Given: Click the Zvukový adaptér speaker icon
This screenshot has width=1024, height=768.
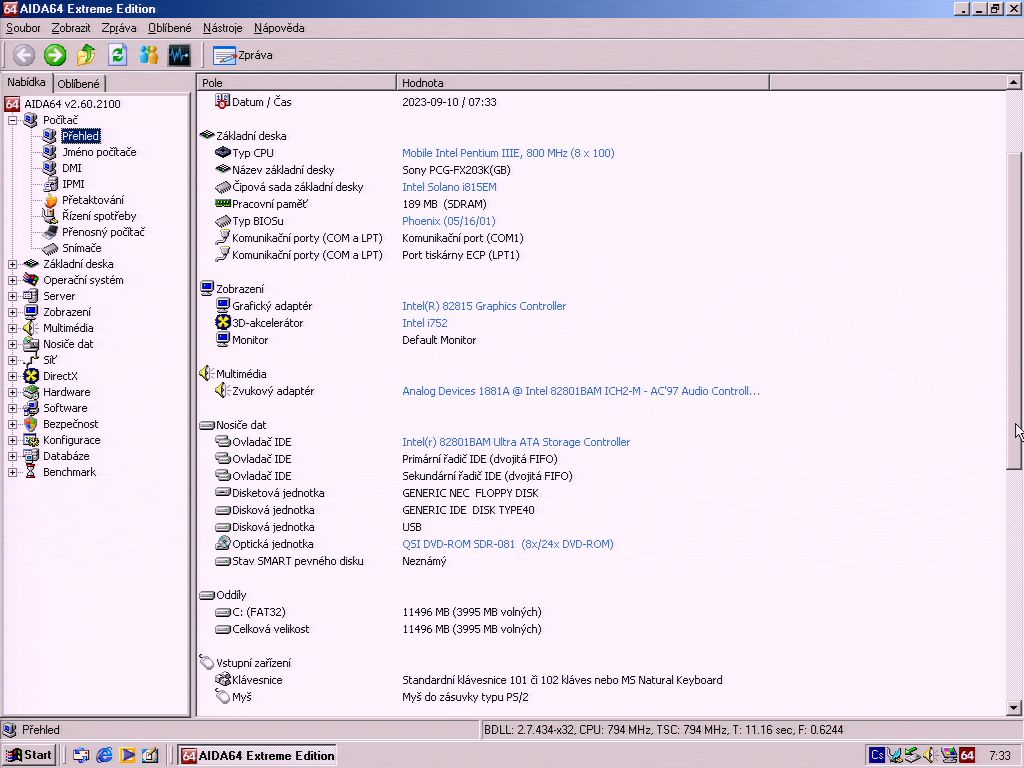Looking at the screenshot, I should [223, 391].
